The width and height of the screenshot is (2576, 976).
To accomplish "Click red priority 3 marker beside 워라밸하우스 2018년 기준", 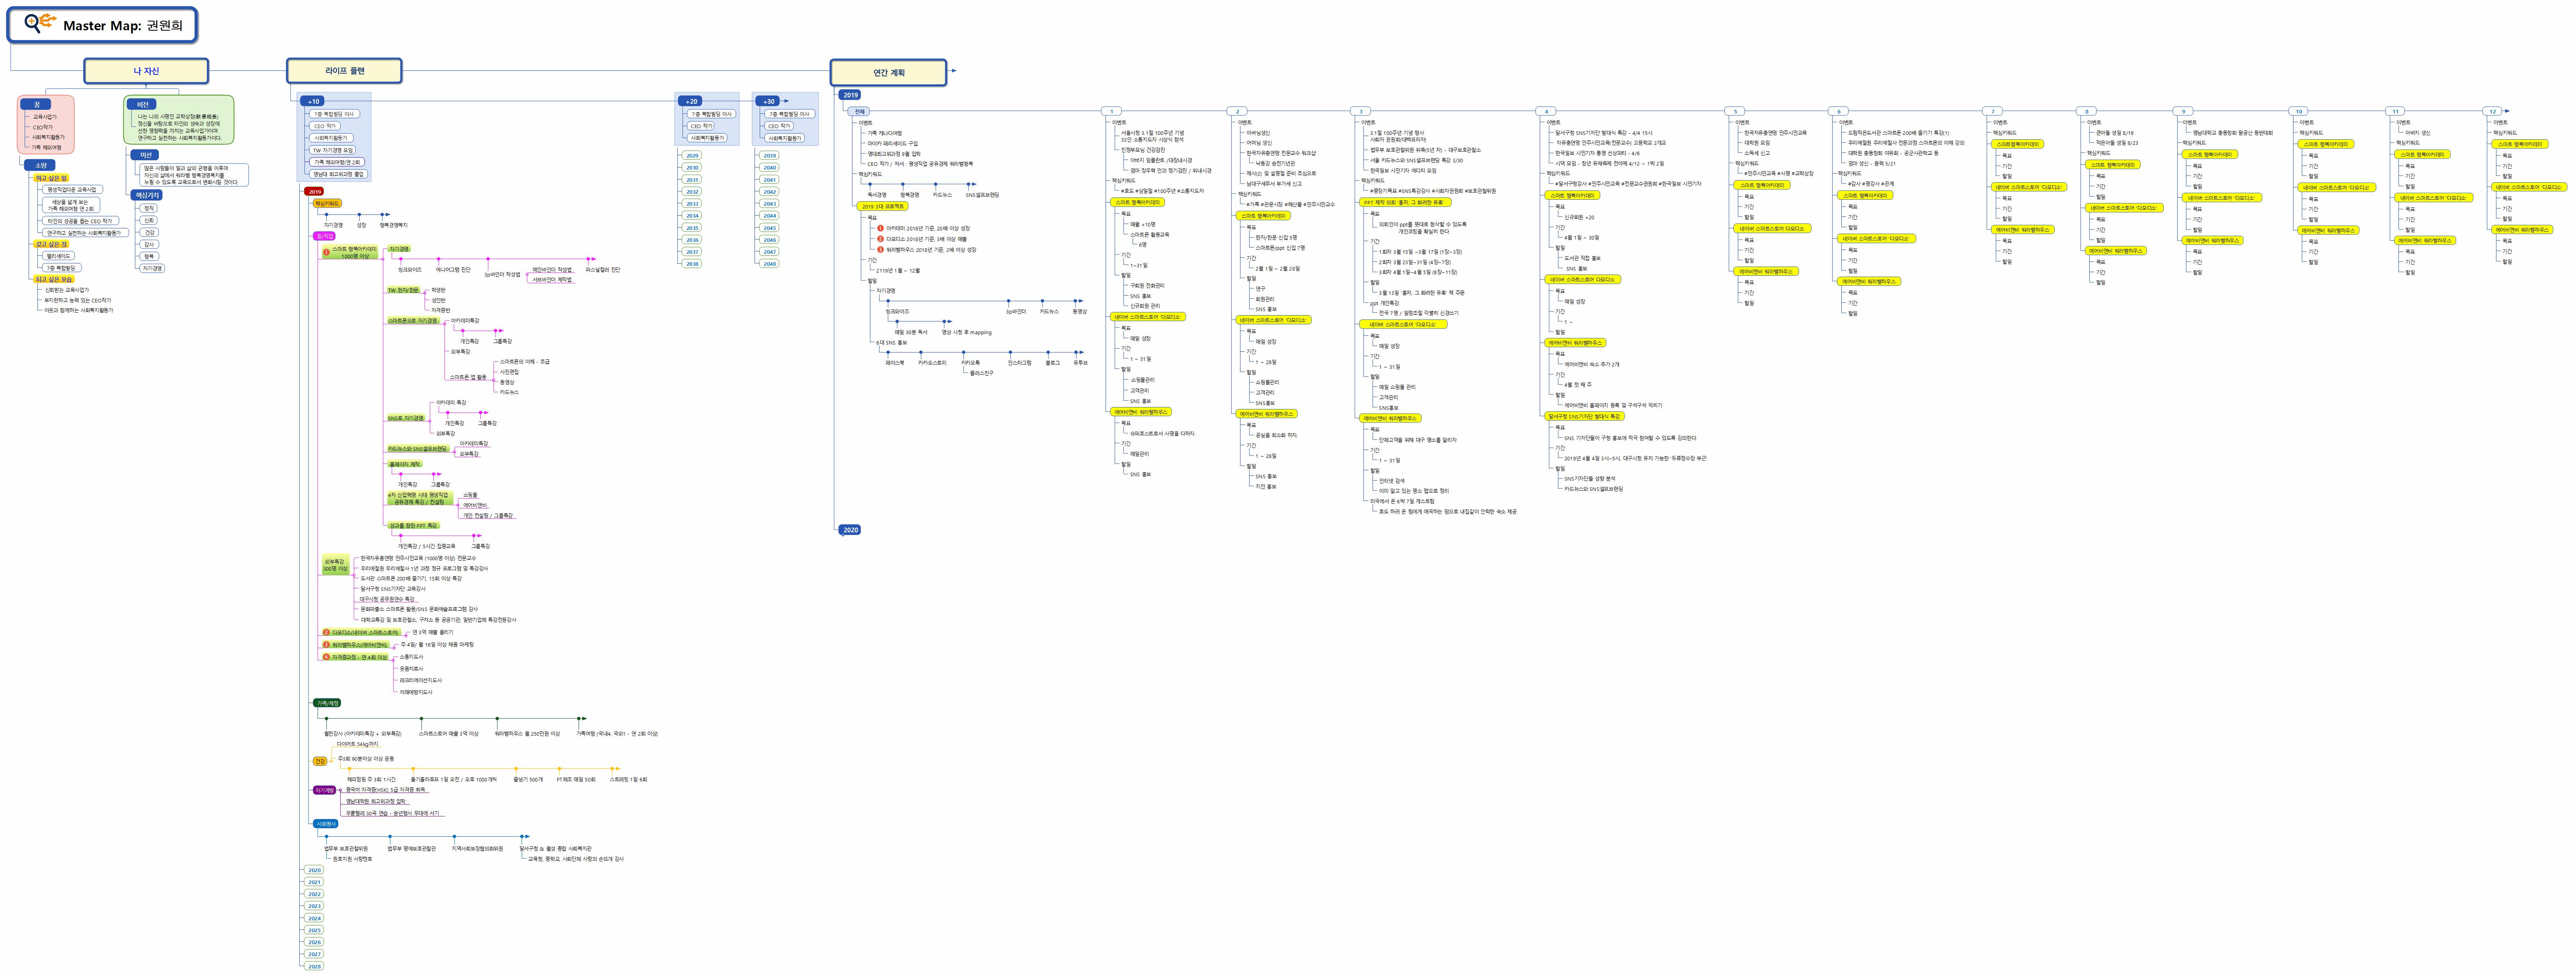I will 880,250.
